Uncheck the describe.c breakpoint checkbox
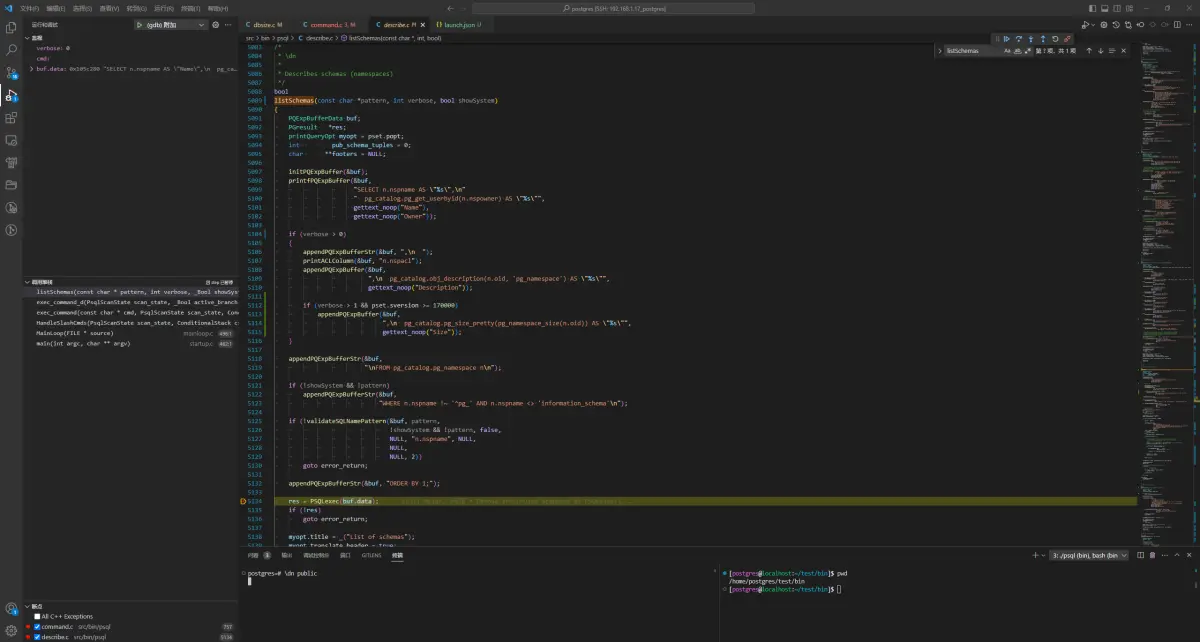 pos(38,636)
